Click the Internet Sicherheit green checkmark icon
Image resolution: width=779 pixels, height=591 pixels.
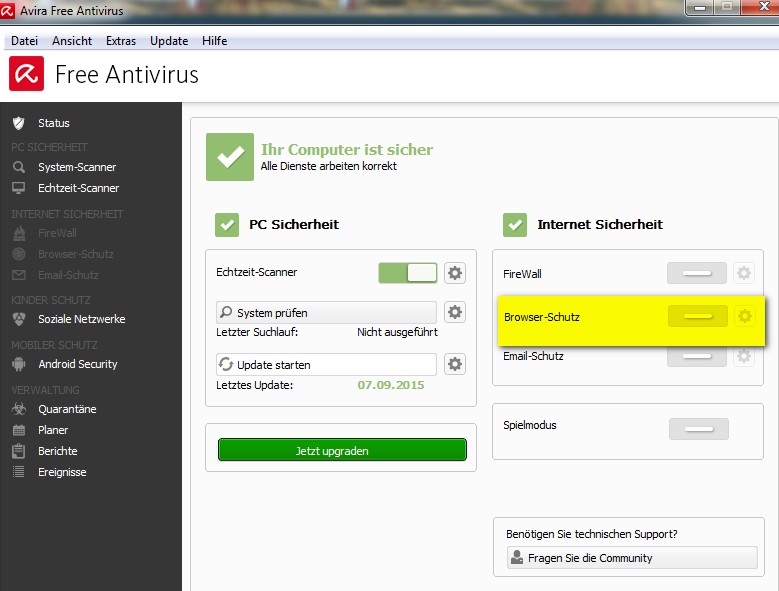pyautogui.click(x=515, y=225)
